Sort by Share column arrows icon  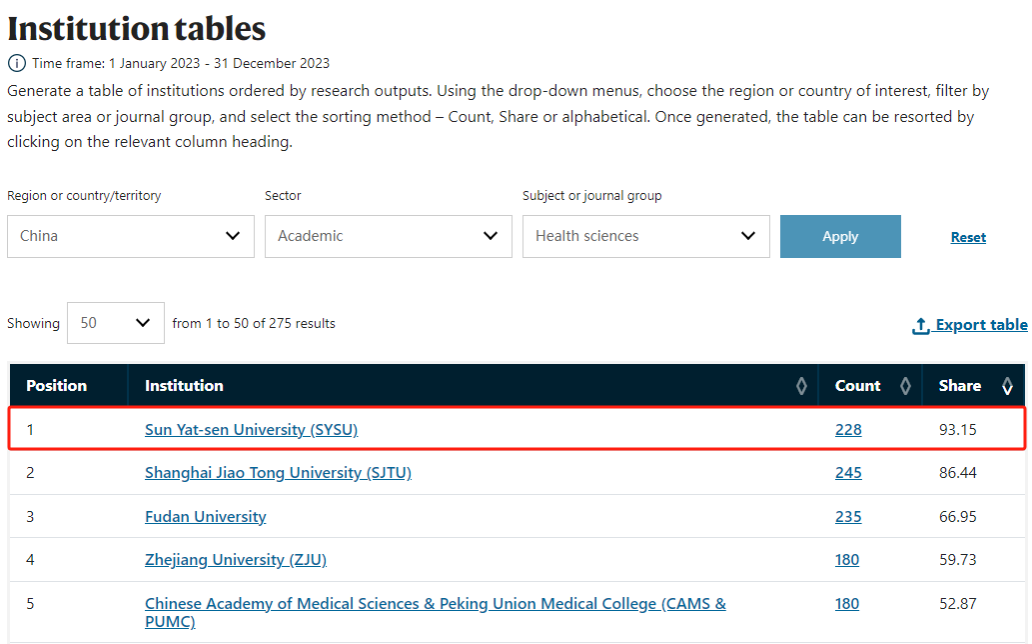point(1007,386)
